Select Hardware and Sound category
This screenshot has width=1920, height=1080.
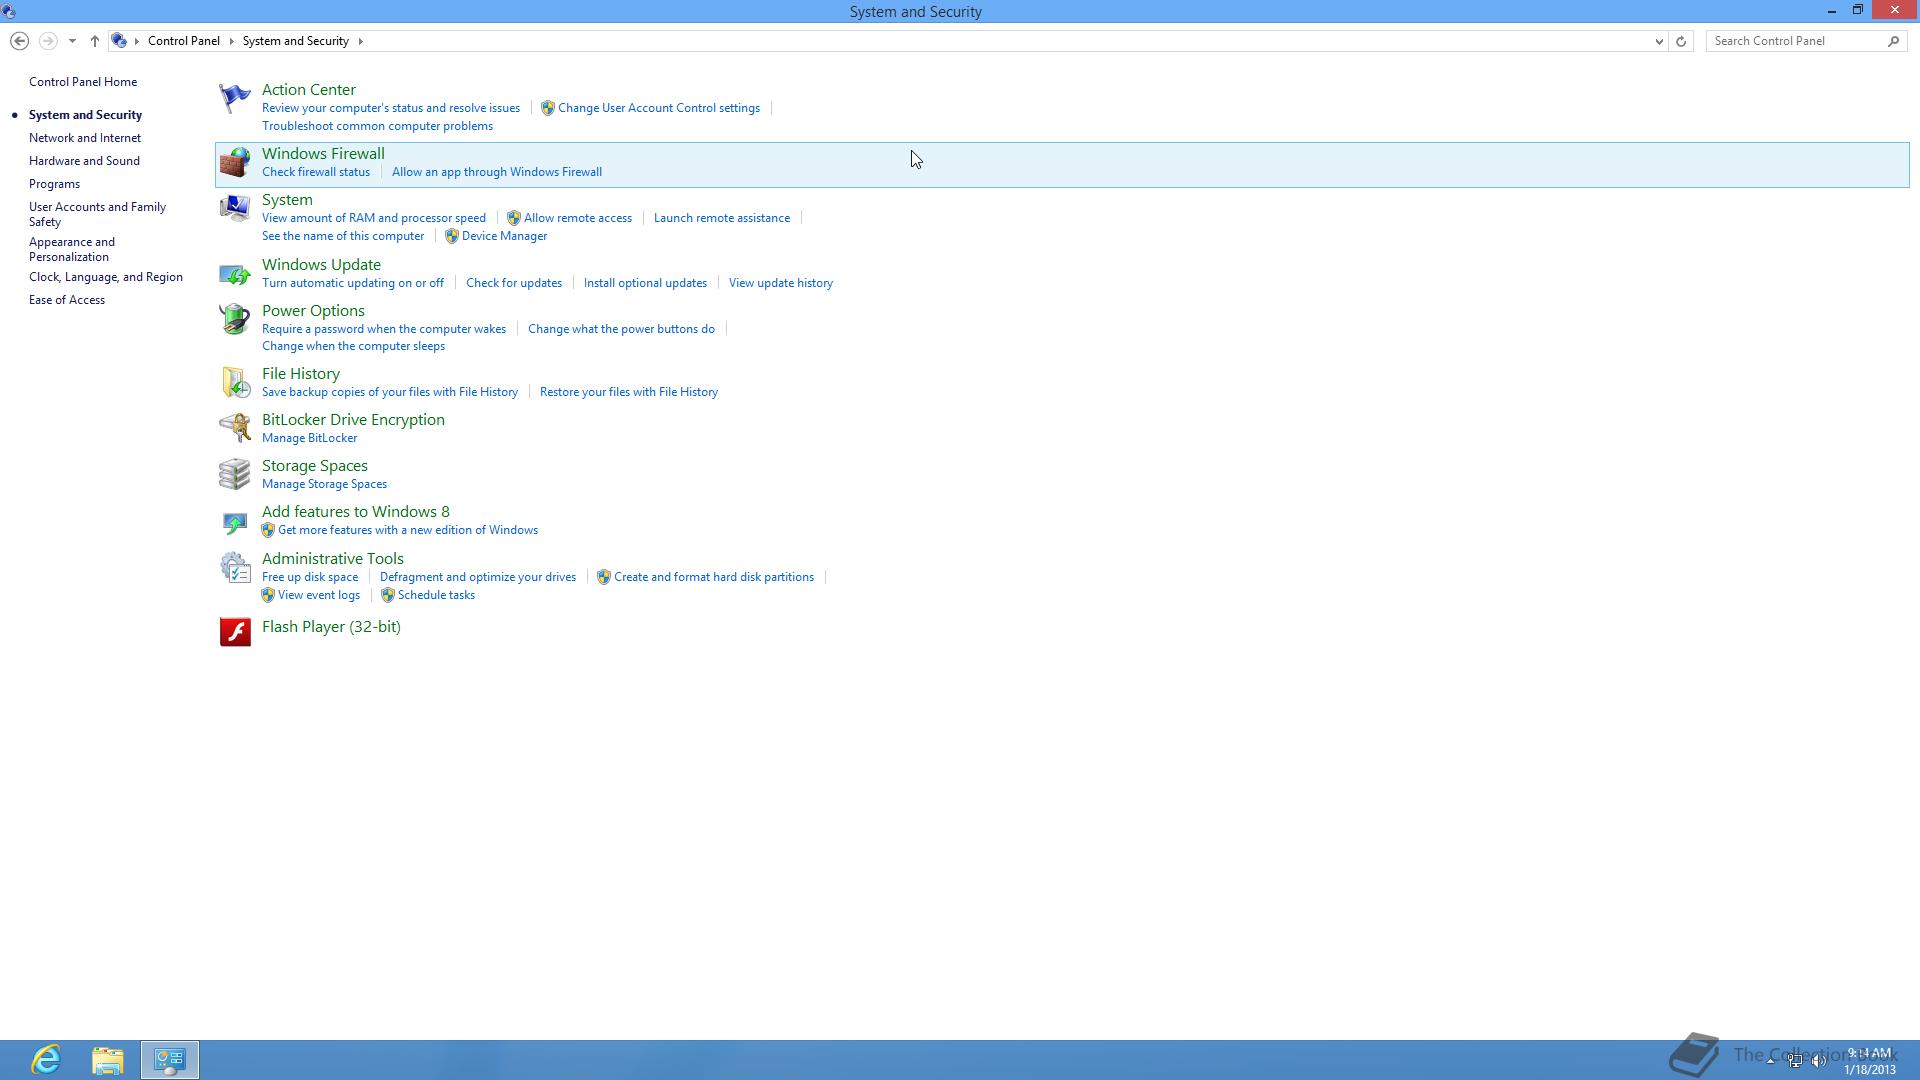(x=84, y=161)
